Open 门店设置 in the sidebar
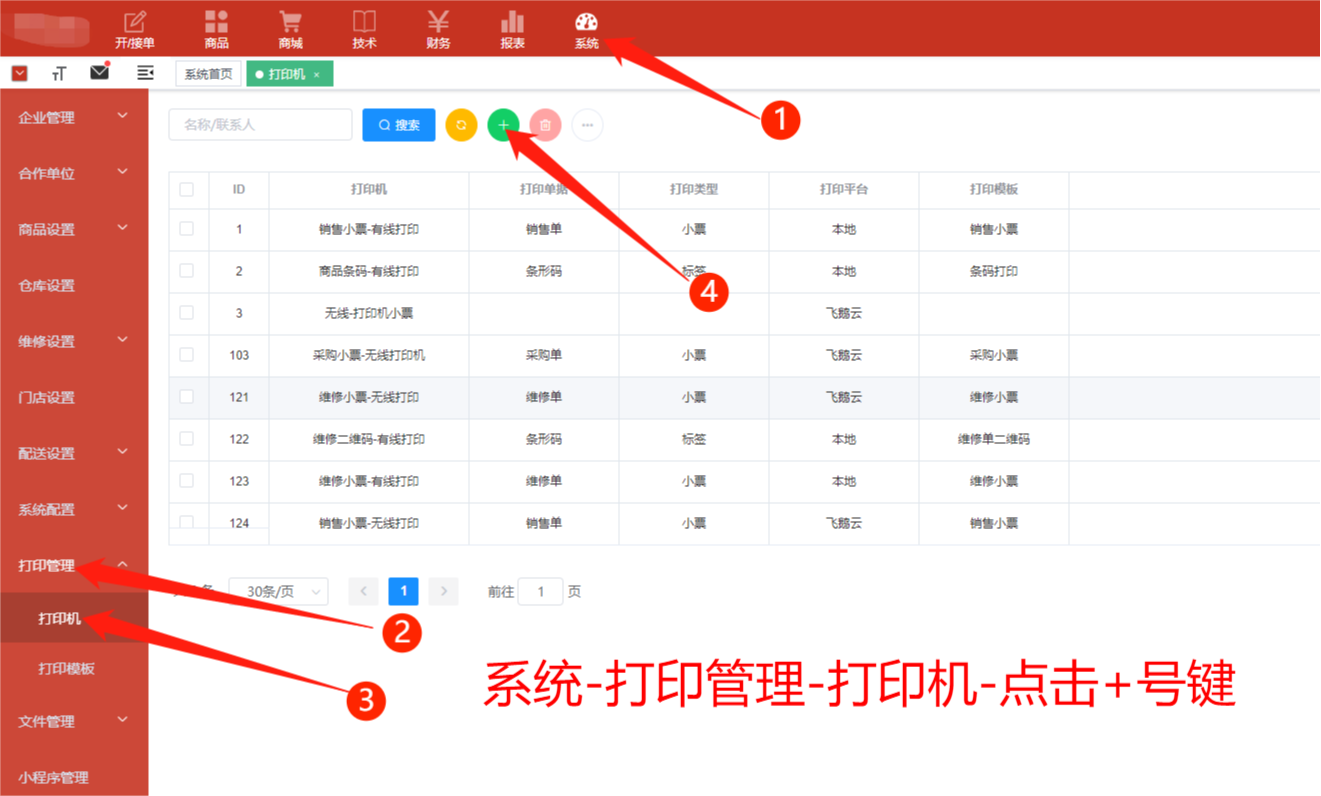This screenshot has height=796, width=1321. click(74, 397)
